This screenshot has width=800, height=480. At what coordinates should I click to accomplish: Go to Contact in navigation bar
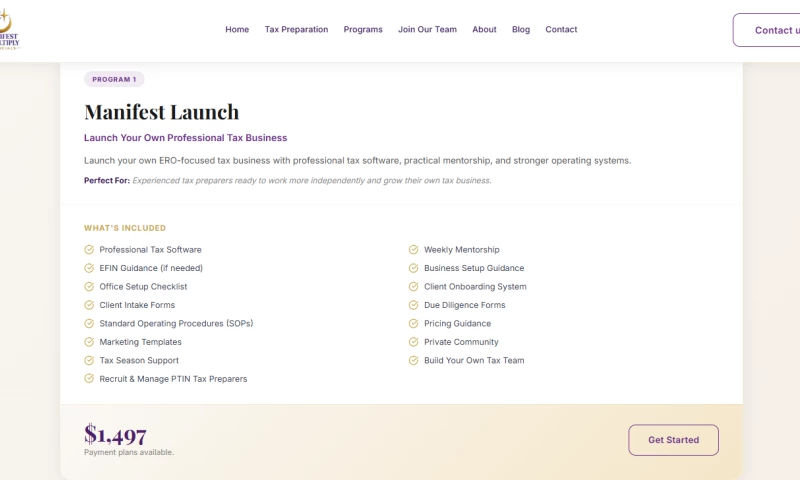(561, 30)
